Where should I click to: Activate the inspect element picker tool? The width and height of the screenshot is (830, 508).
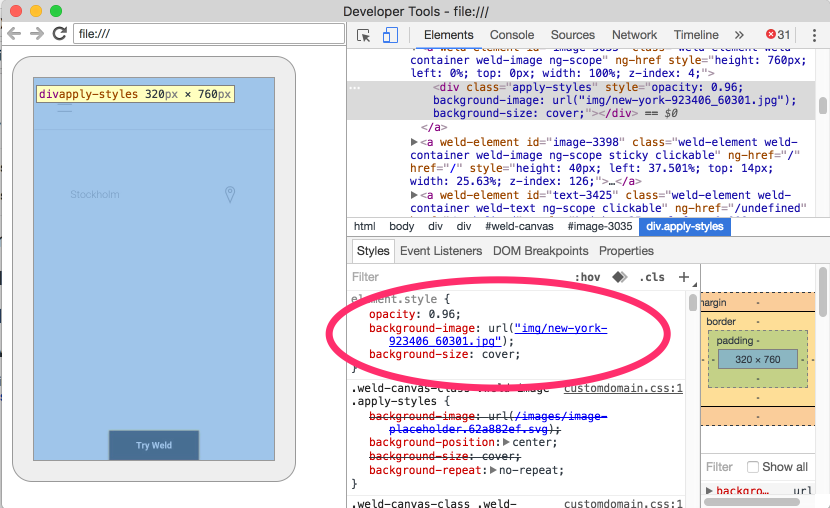[x=364, y=35]
